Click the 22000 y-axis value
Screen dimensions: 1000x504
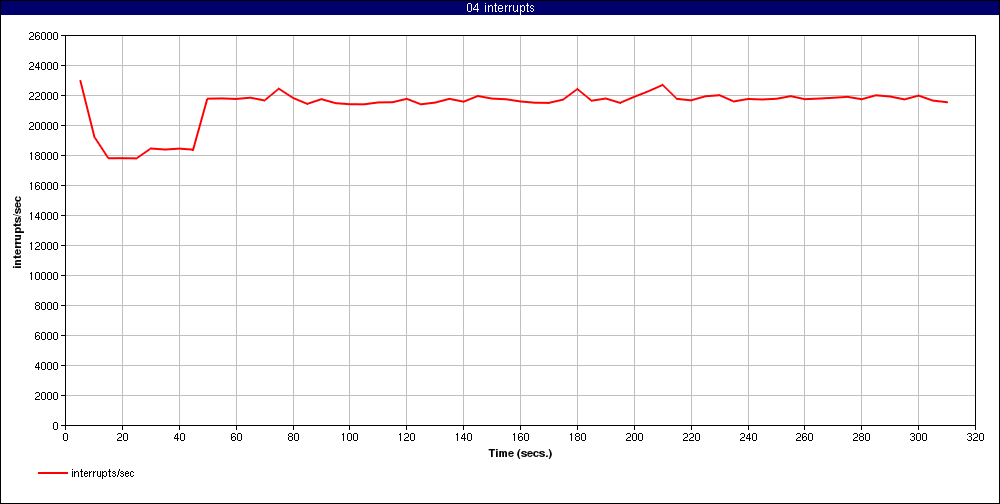click(45, 96)
